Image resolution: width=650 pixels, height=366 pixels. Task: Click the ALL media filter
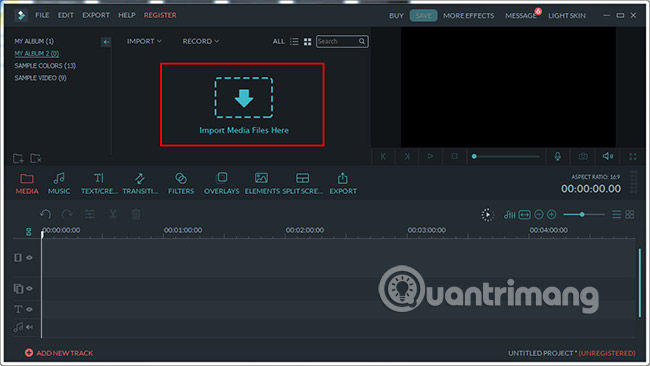tap(278, 41)
